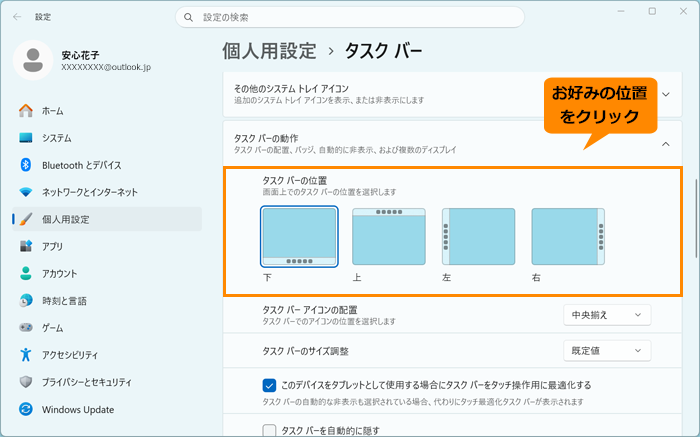Click the Bluetooth icon in sidebar
700x437 pixels.
coord(26,165)
